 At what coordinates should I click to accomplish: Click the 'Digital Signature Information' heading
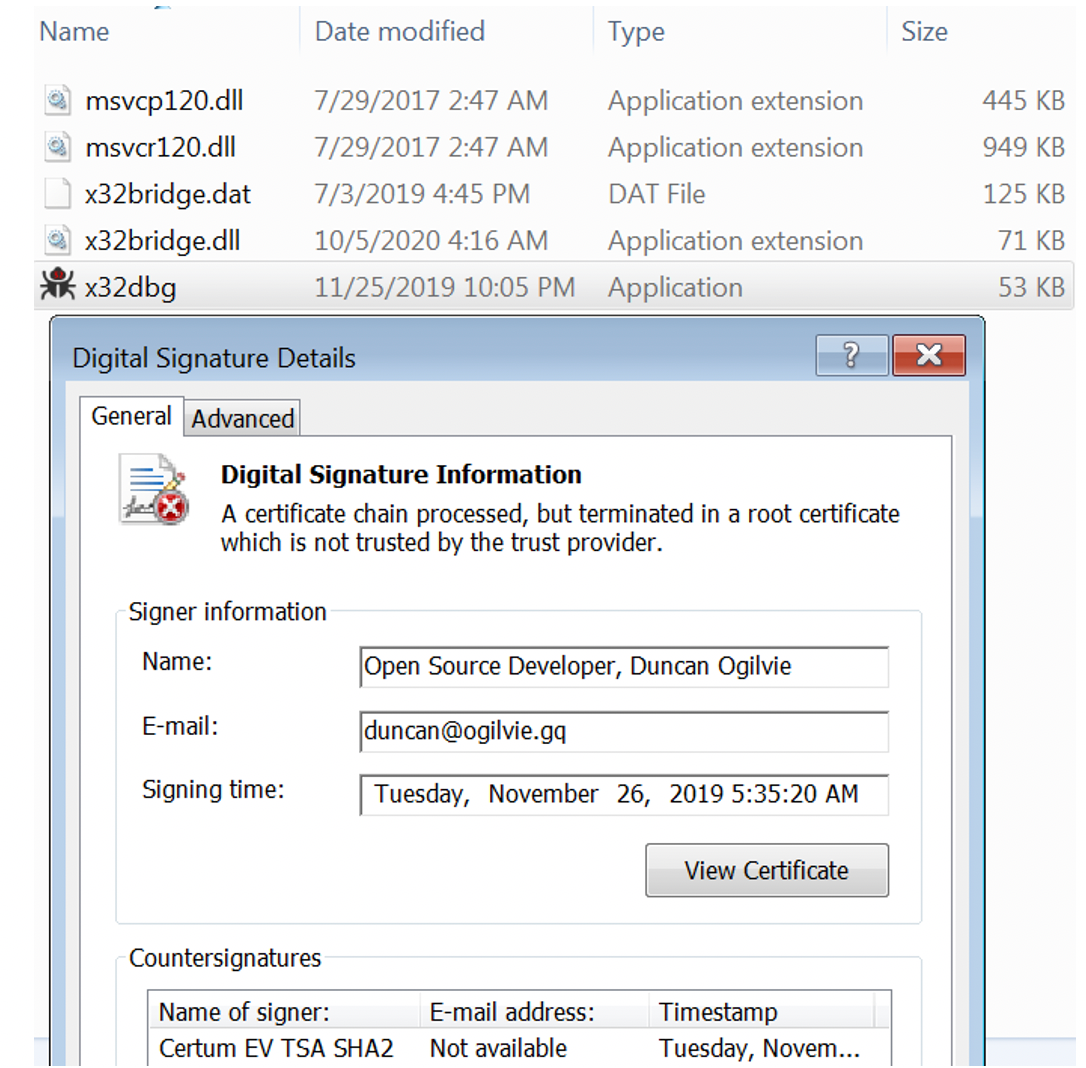click(x=401, y=475)
